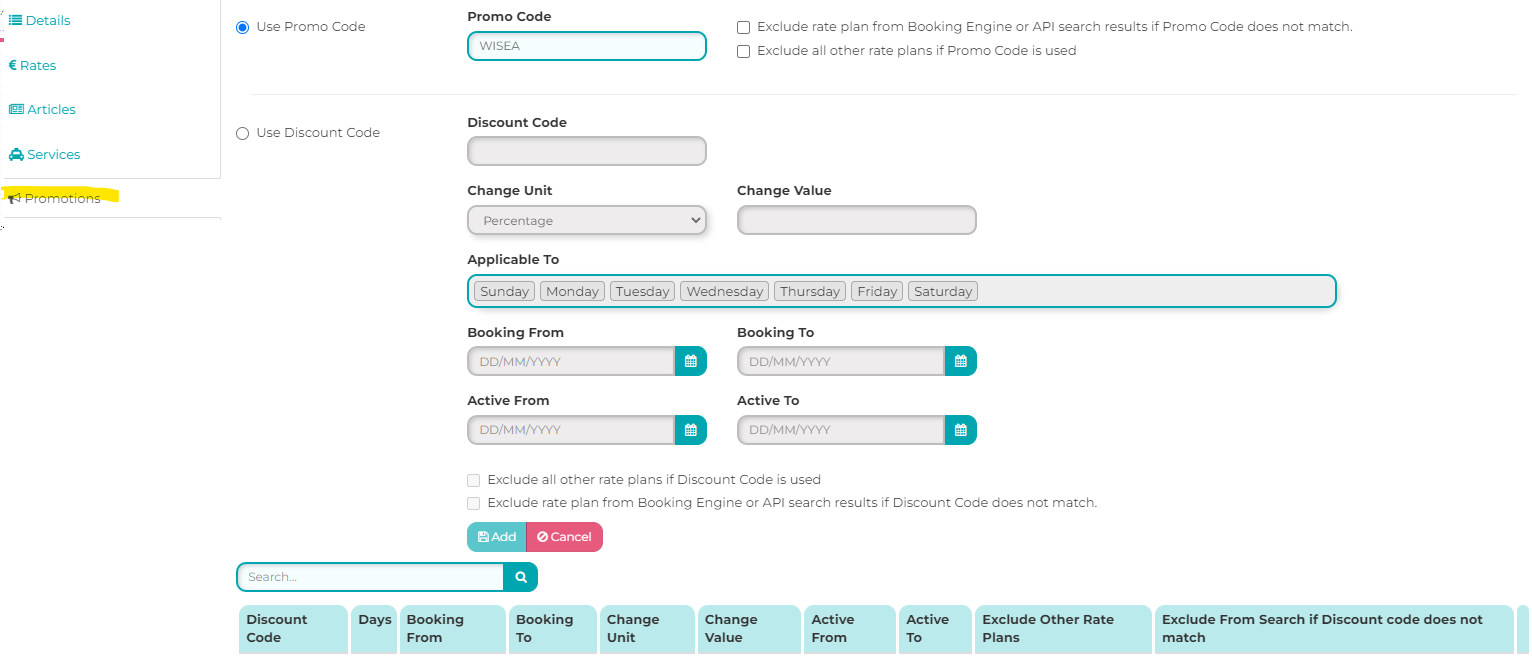Open the Details sidebar tab

click(40, 20)
